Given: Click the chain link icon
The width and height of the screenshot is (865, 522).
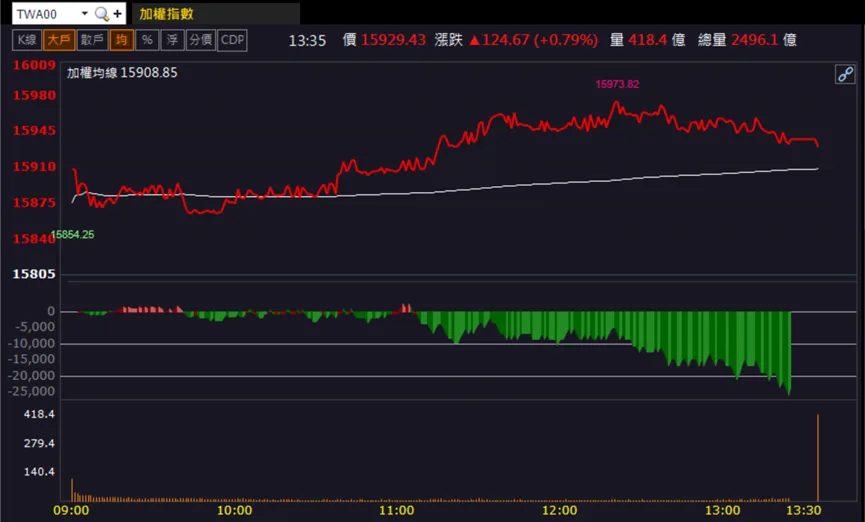Looking at the screenshot, I should 845,74.
